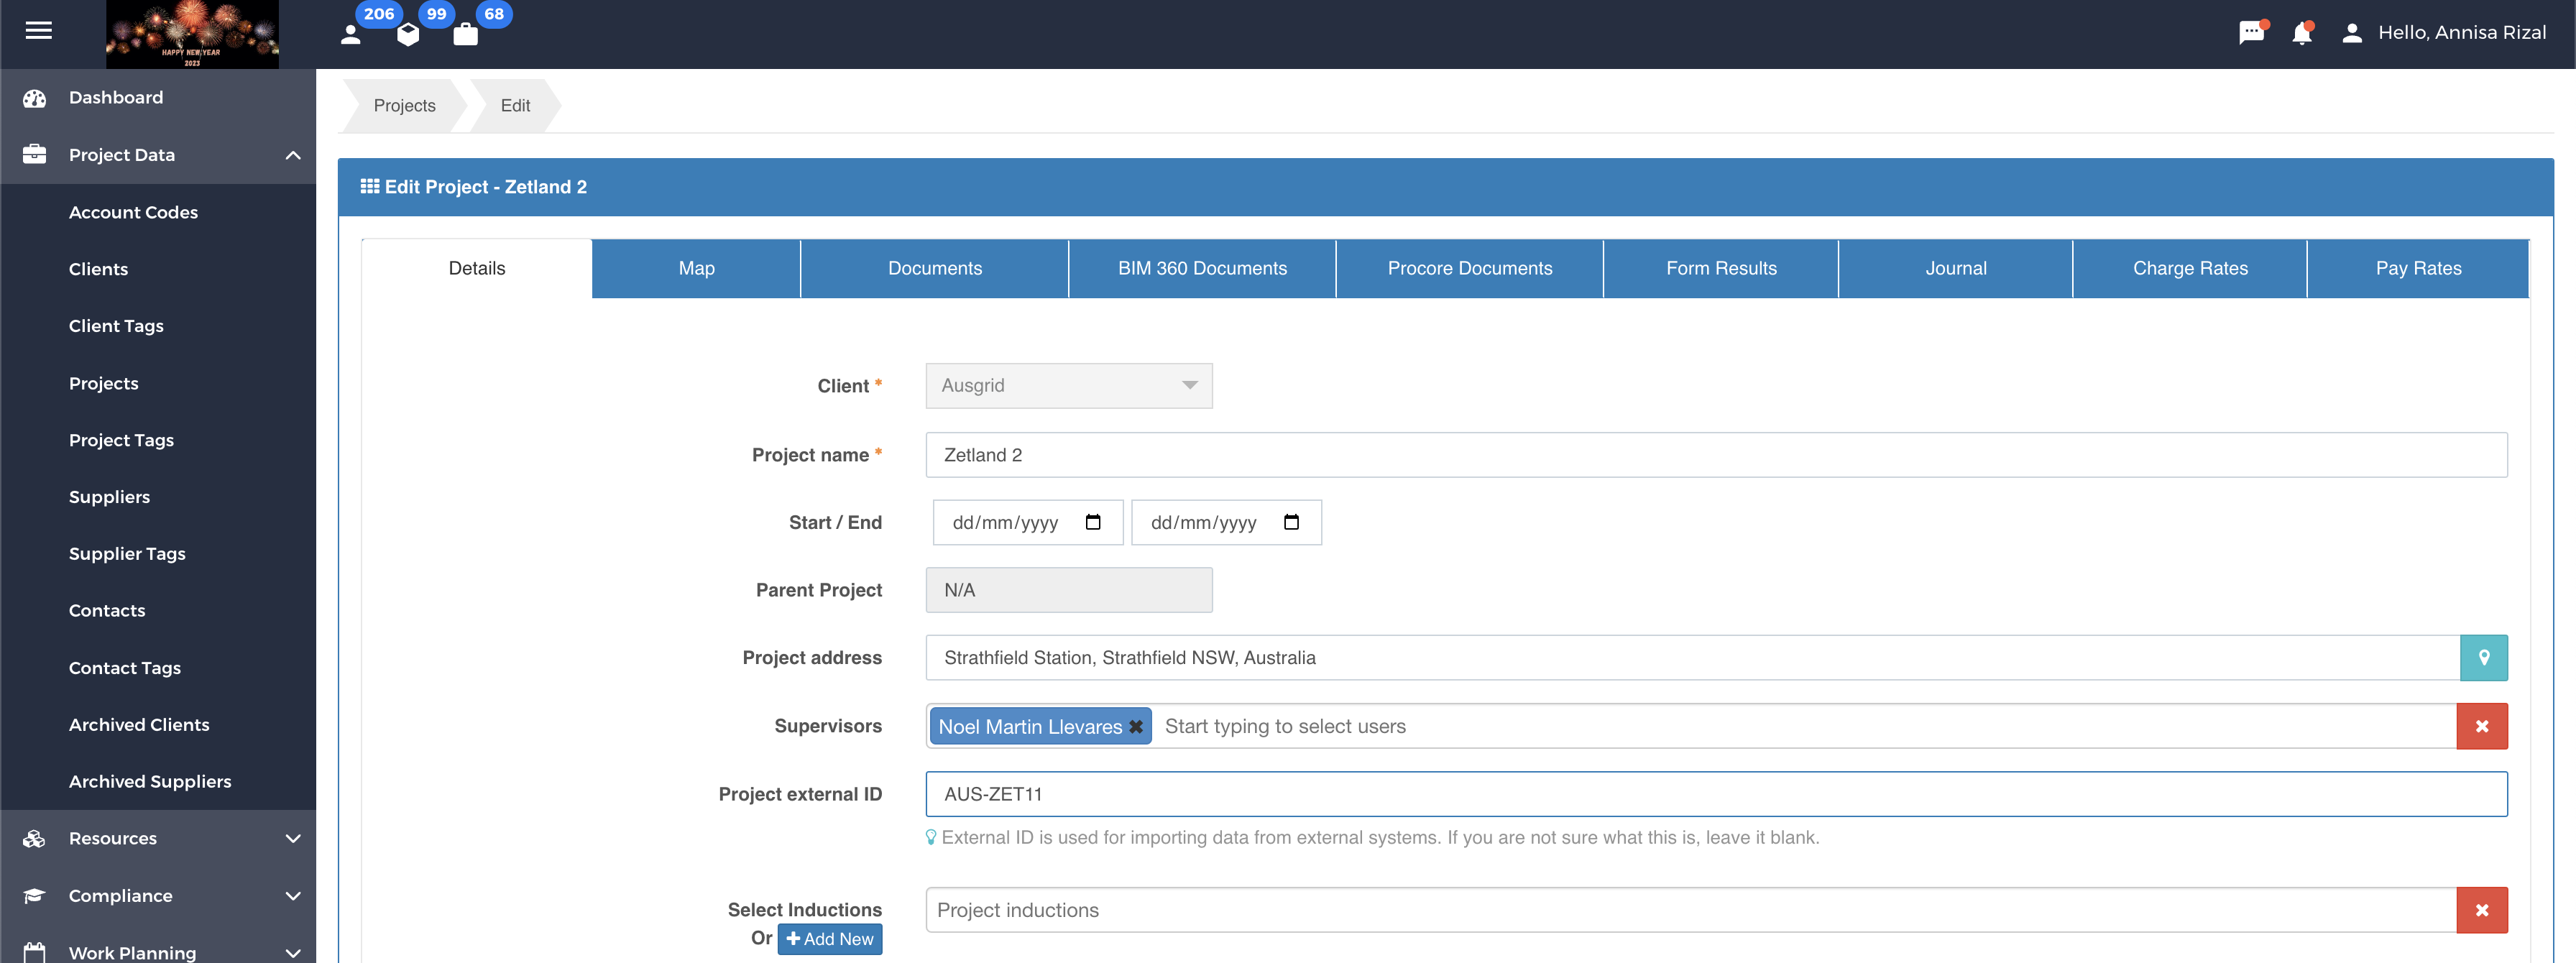Click the Start date input
Screen dimensions: 2576x963
click(1028, 523)
